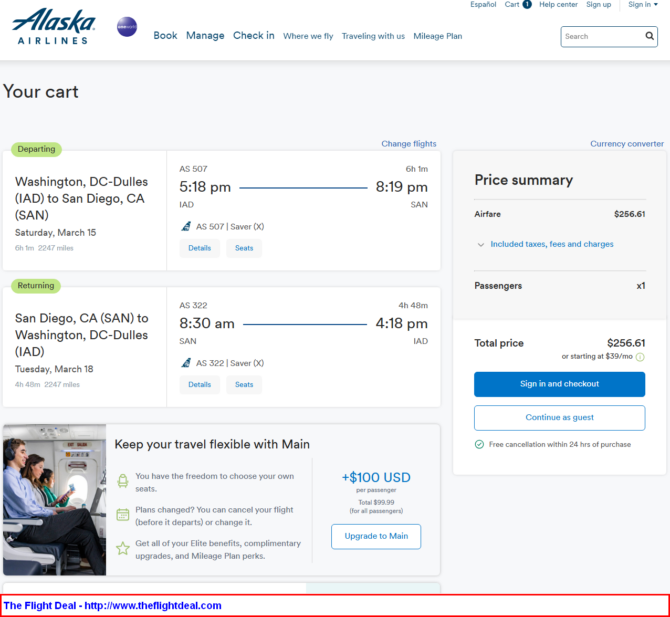Click the info icon beside $39/mo
The height and width of the screenshot is (617, 670).
coord(640,357)
